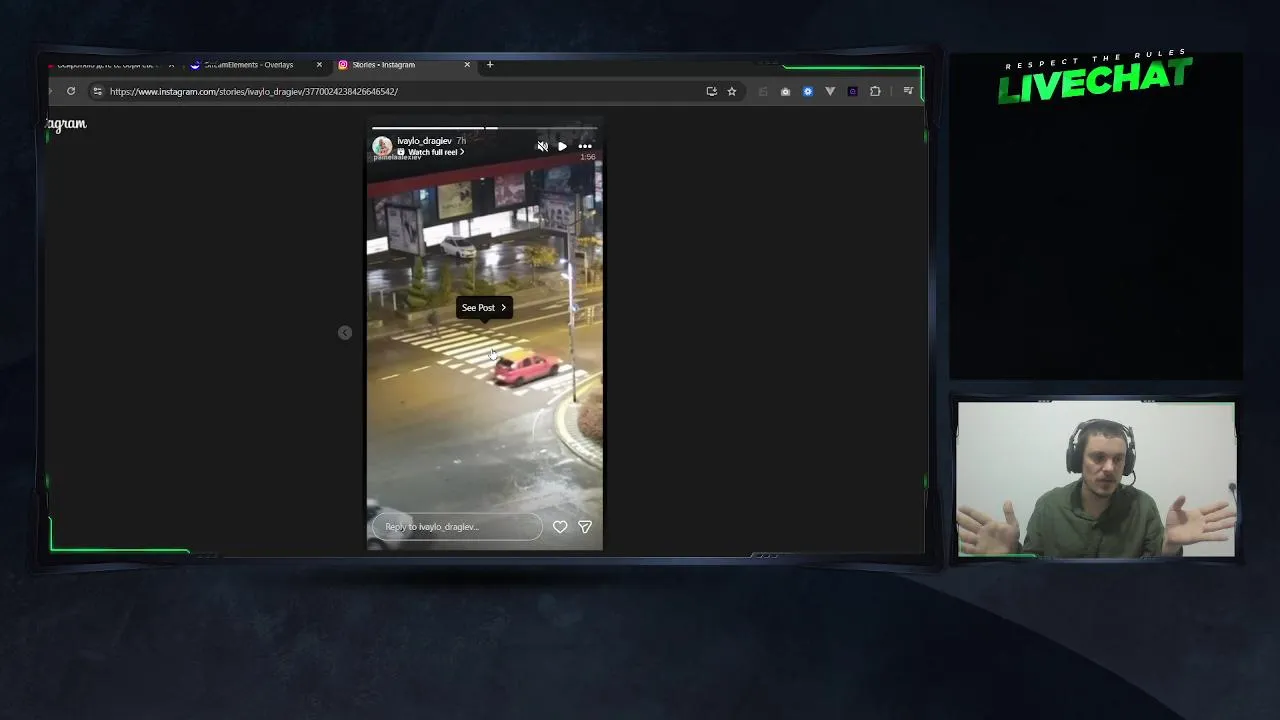
Task: Open the triangle V extension icon
Action: tap(830, 91)
